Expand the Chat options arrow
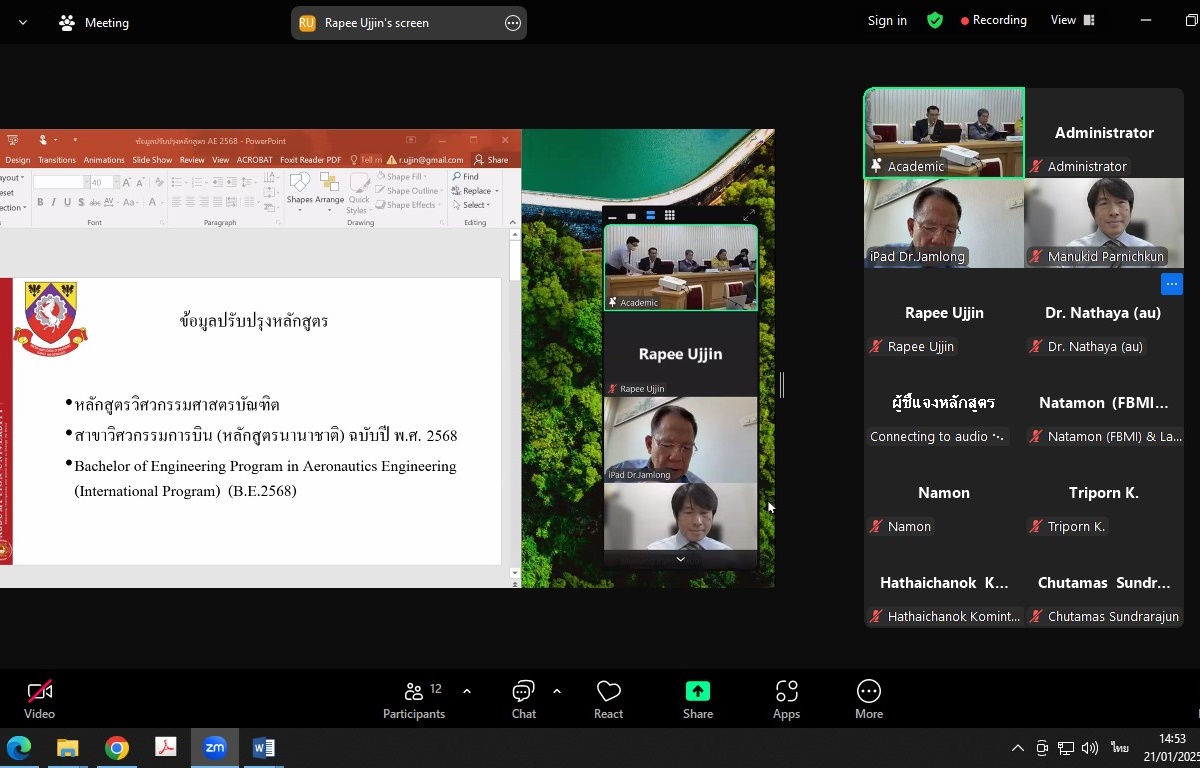This screenshot has height=768, width=1200. (557, 691)
